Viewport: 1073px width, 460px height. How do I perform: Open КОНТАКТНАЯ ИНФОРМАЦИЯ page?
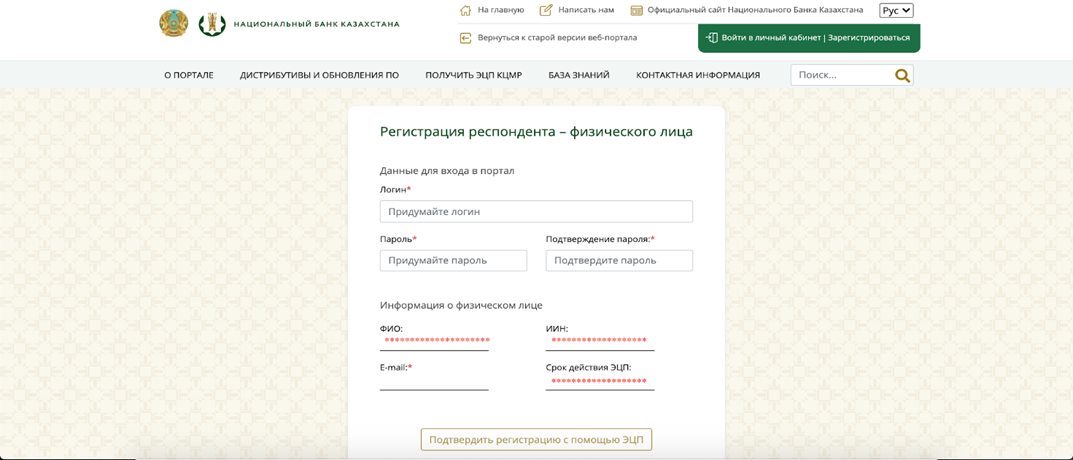pyautogui.click(x=698, y=75)
